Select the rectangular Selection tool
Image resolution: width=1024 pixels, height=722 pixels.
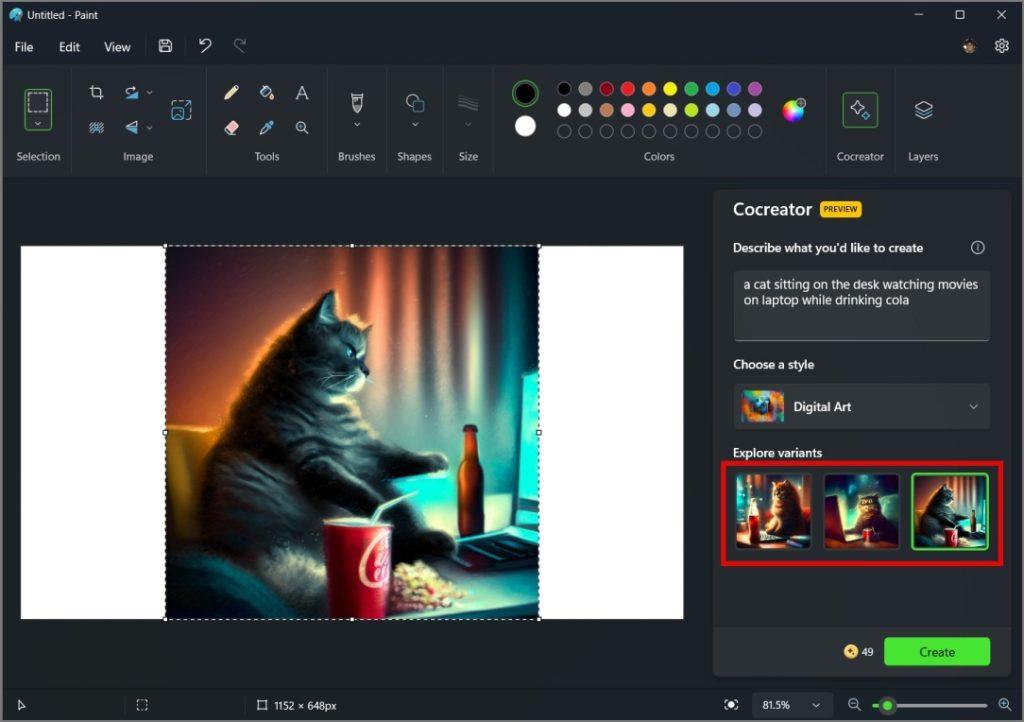(x=38, y=103)
